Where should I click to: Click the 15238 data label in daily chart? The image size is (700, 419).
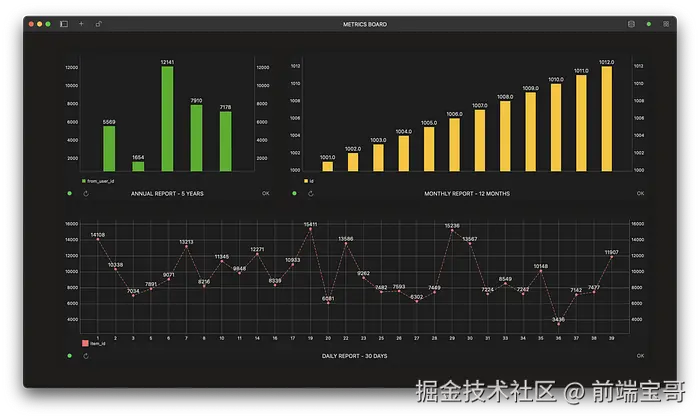452,226
